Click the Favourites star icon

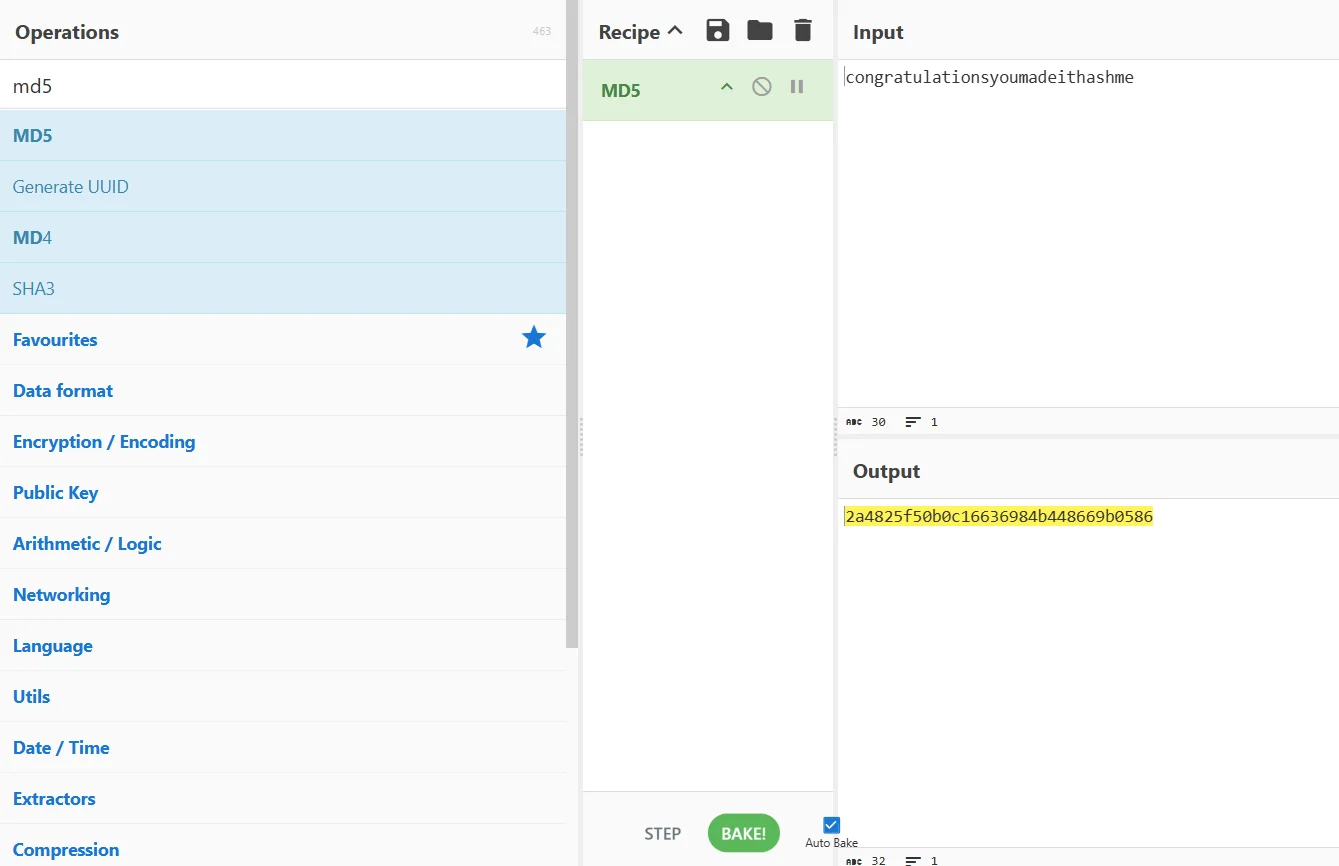(x=534, y=339)
